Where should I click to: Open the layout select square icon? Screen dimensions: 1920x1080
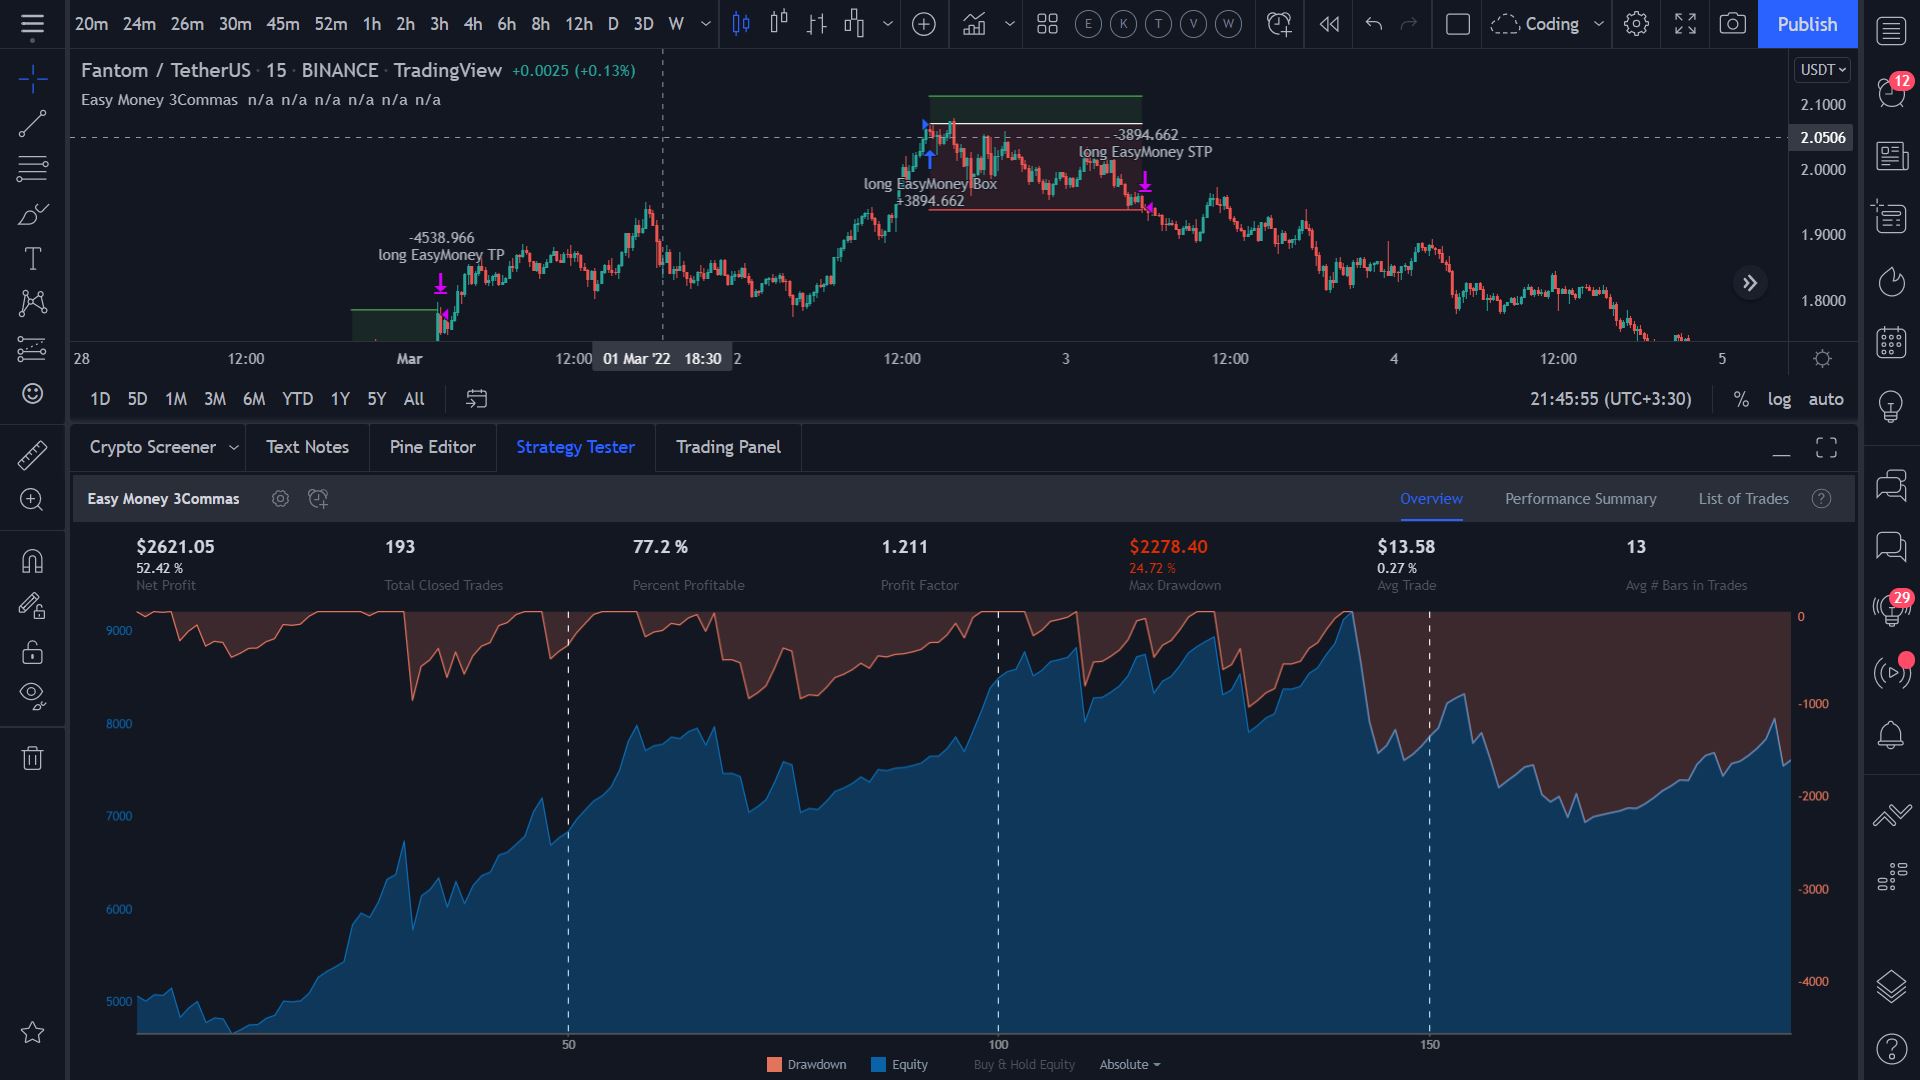1458,24
